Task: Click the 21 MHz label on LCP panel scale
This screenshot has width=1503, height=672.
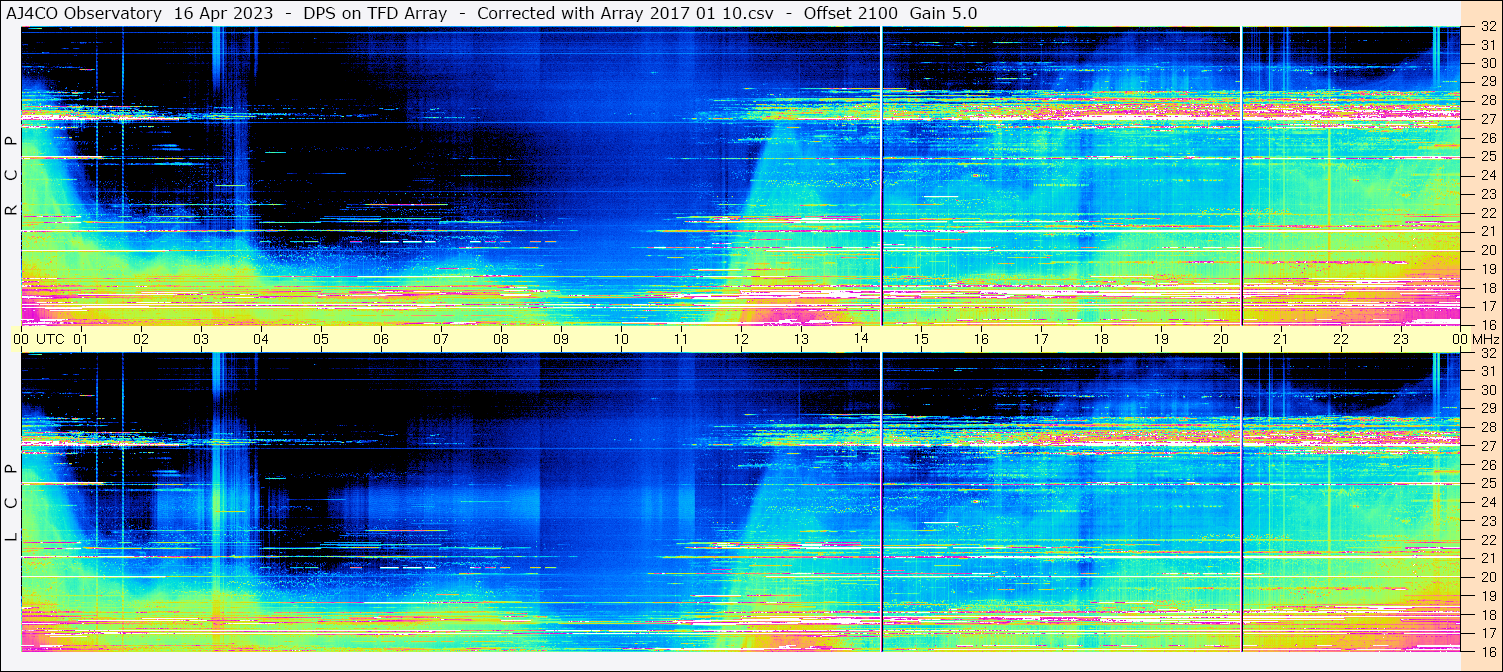Action: tap(1487, 559)
